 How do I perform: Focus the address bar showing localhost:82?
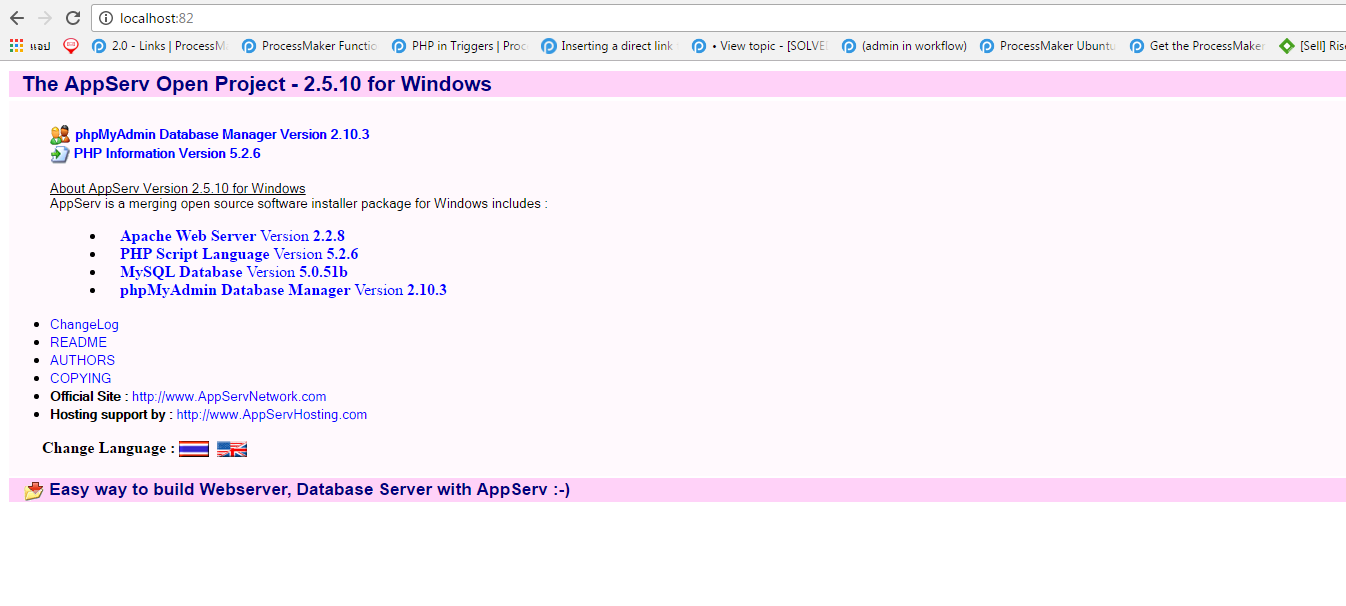click(718, 18)
